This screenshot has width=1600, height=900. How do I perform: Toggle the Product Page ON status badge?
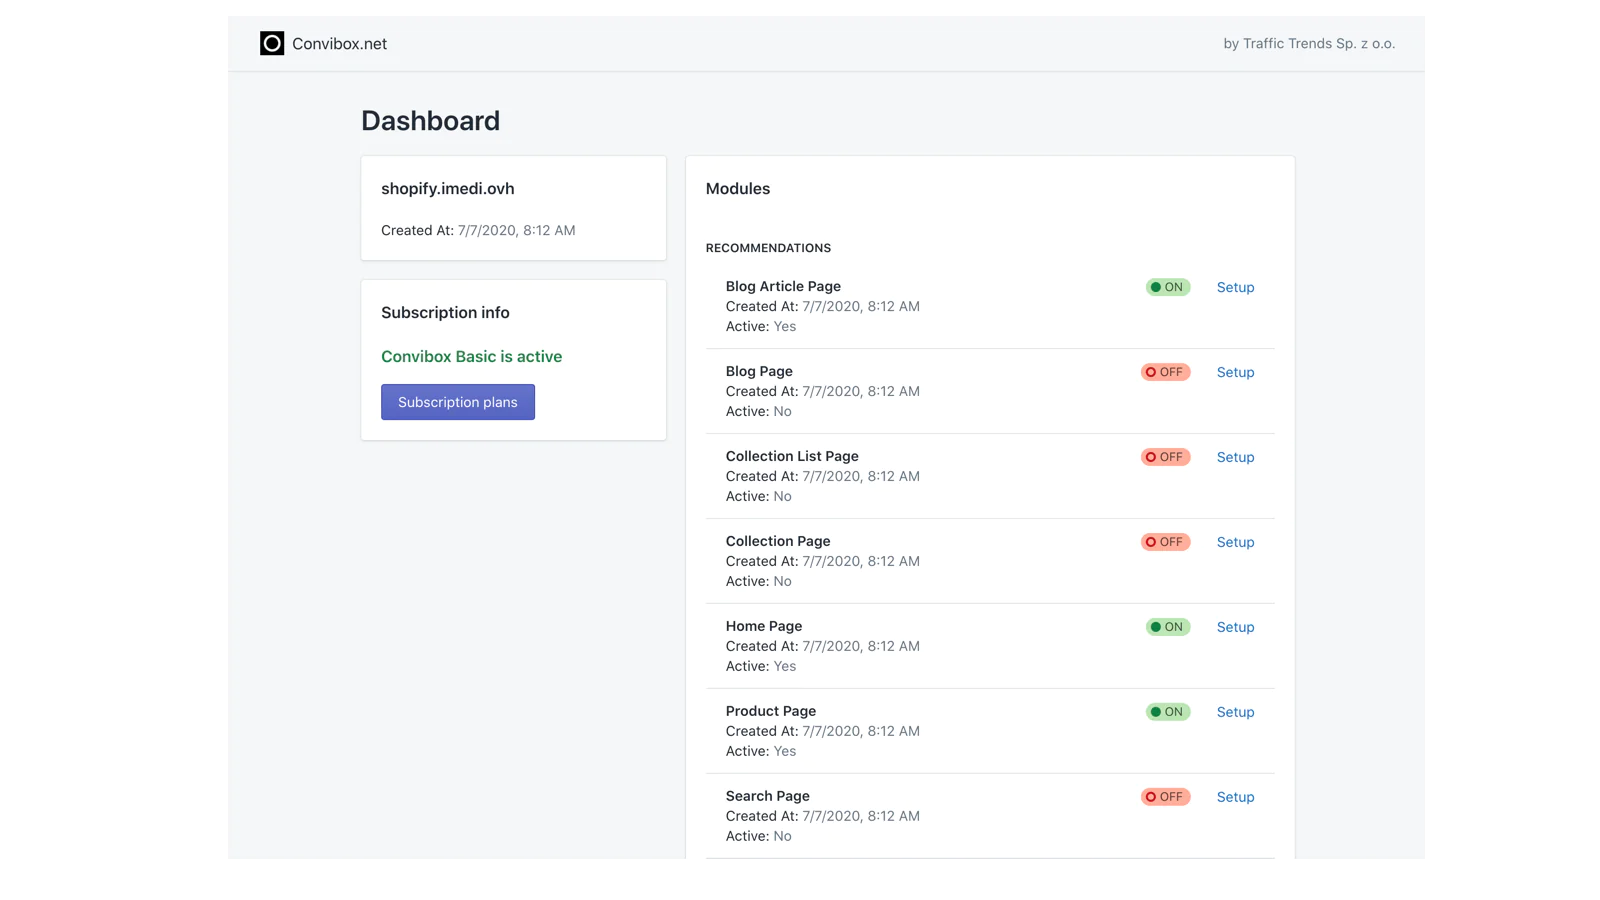pyautogui.click(x=1167, y=712)
